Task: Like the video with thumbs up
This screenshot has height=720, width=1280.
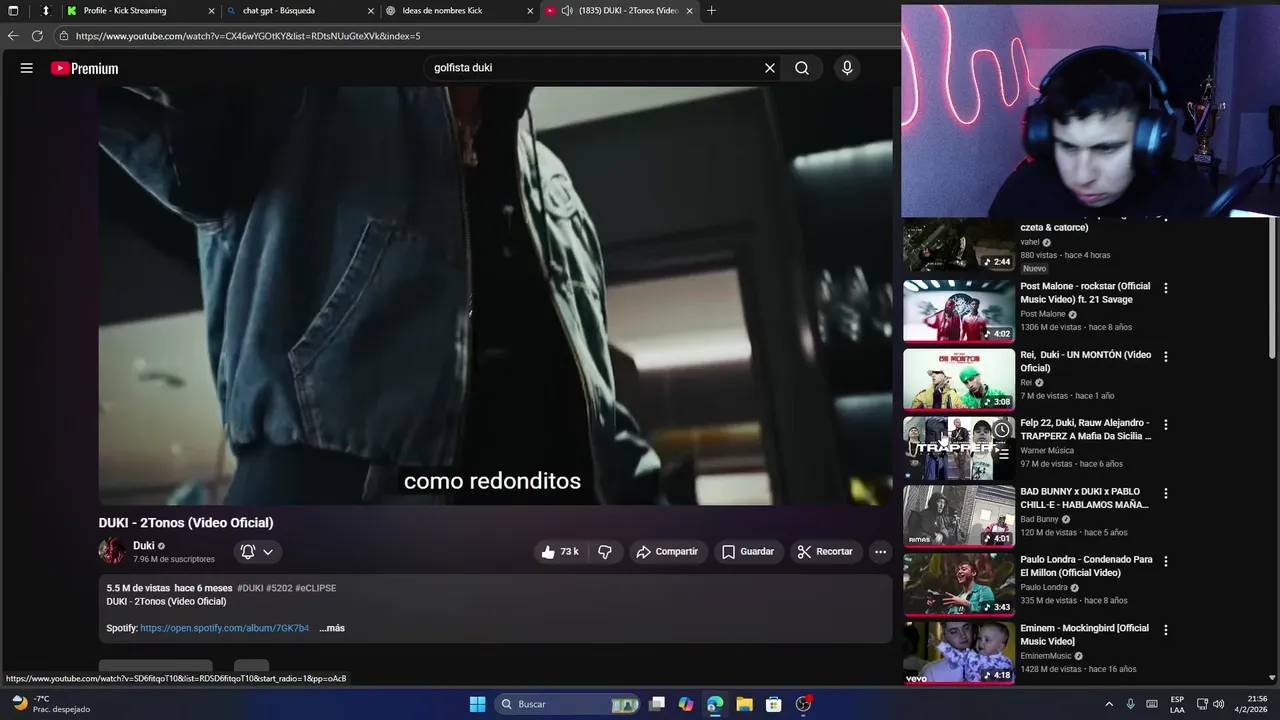Action: (560, 552)
